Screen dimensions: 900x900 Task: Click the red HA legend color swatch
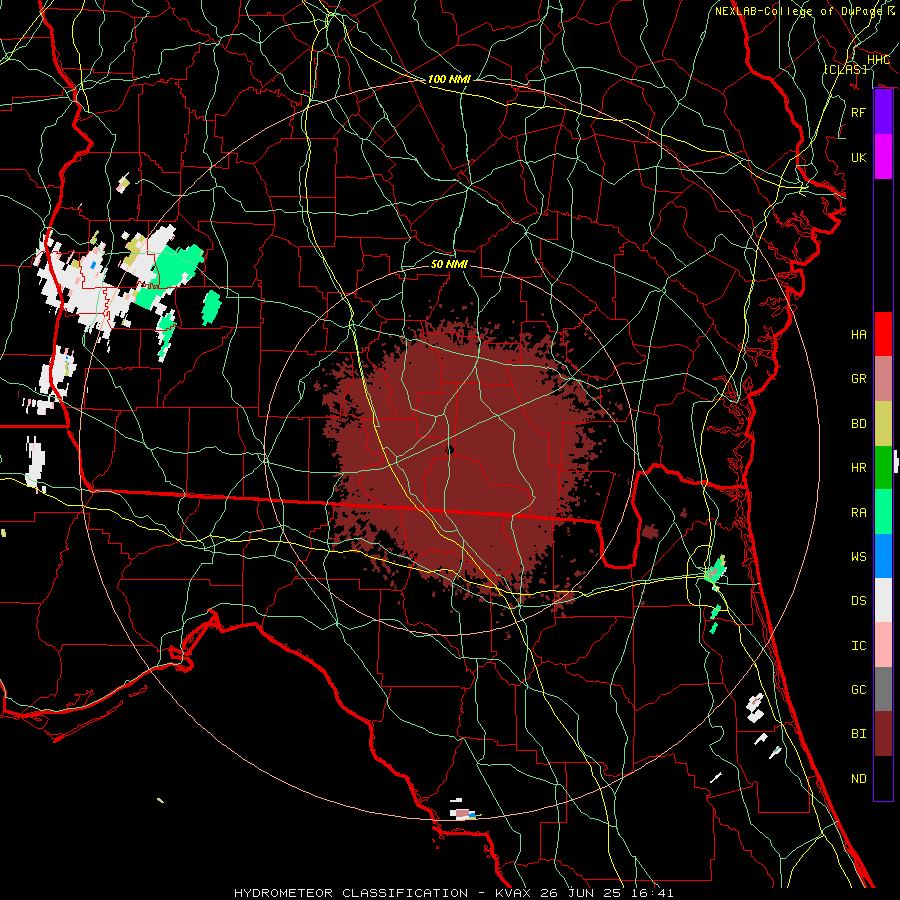883,334
